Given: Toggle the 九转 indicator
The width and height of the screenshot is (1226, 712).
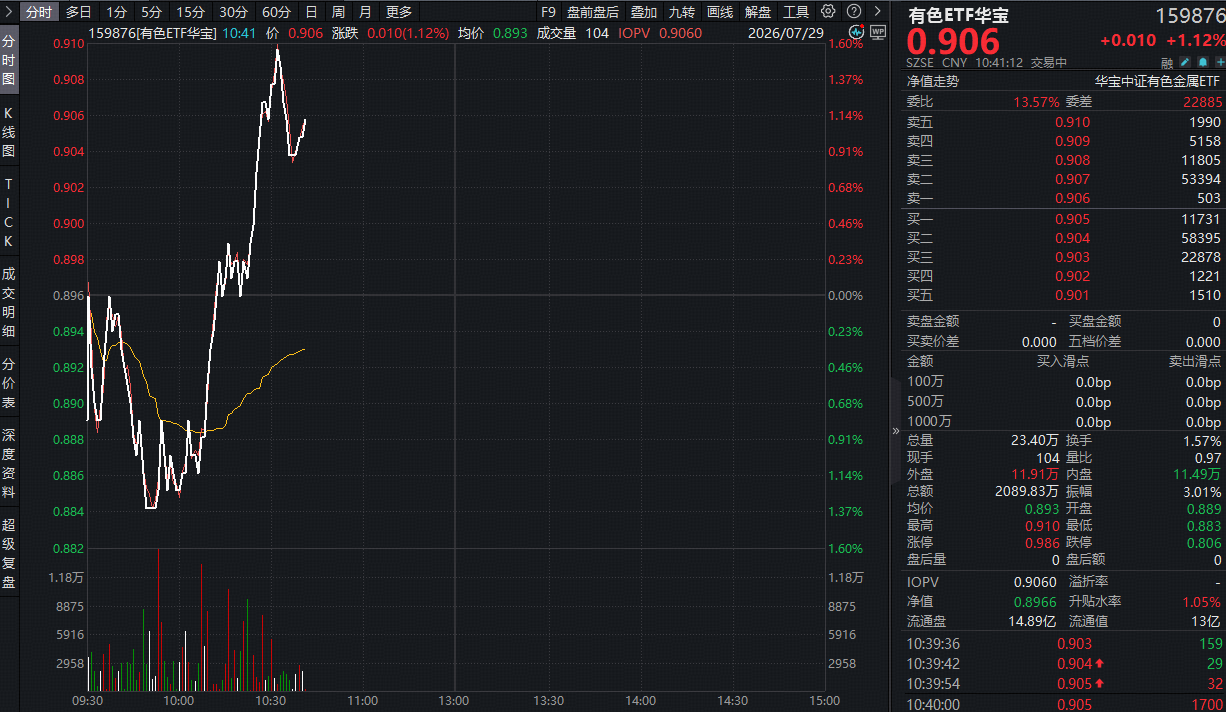Looking at the screenshot, I should pos(682,12).
